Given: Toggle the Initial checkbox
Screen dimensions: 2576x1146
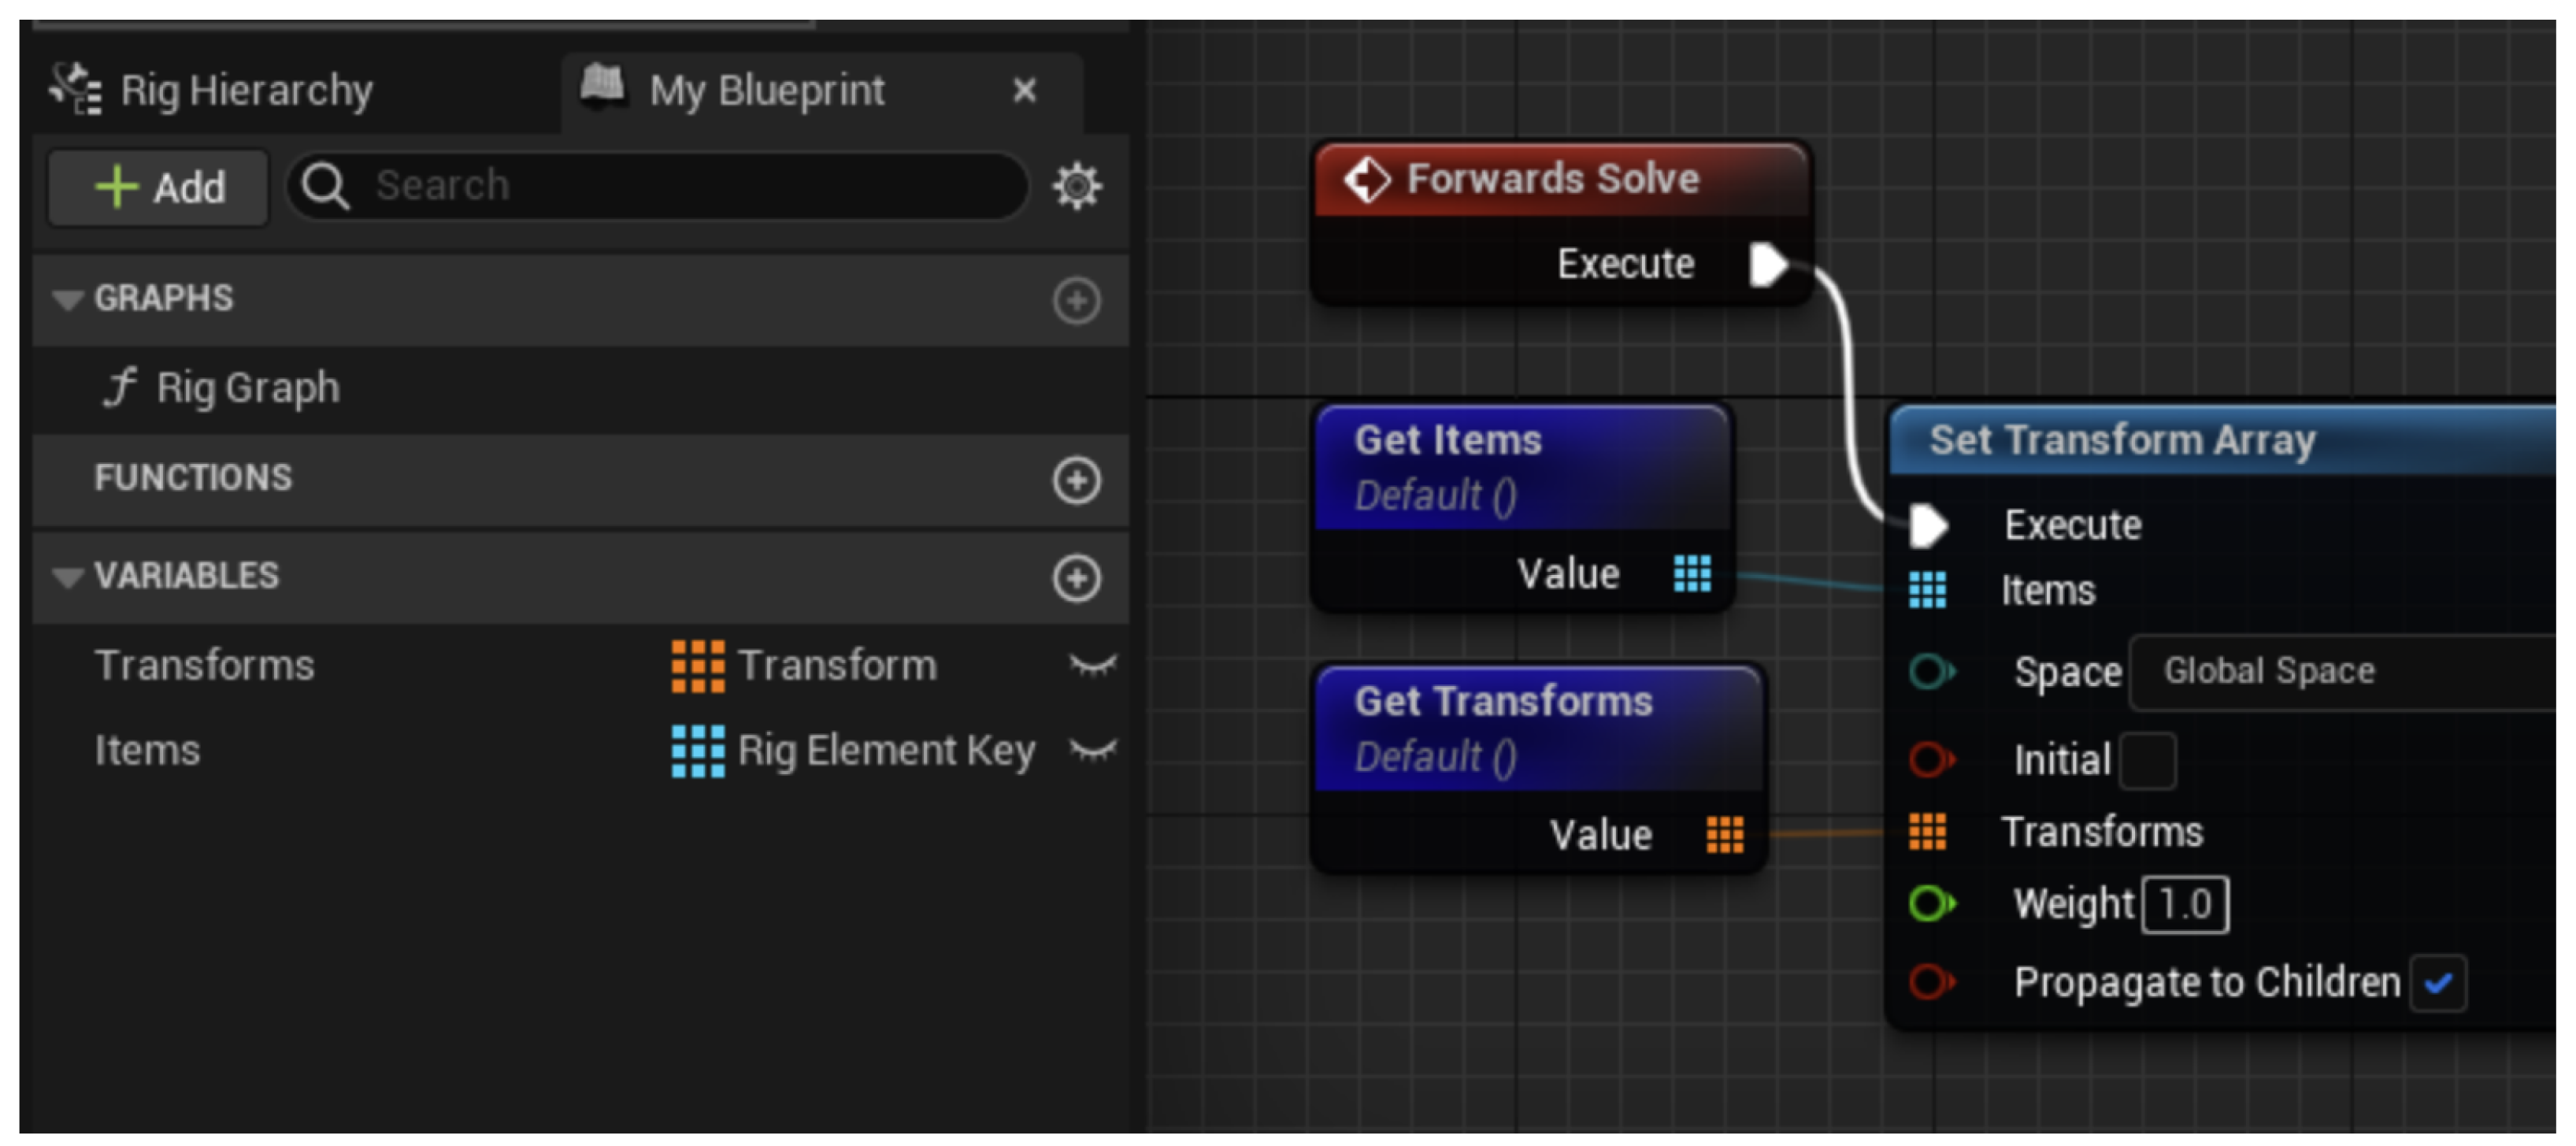Looking at the screenshot, I should coord(2147,761).
